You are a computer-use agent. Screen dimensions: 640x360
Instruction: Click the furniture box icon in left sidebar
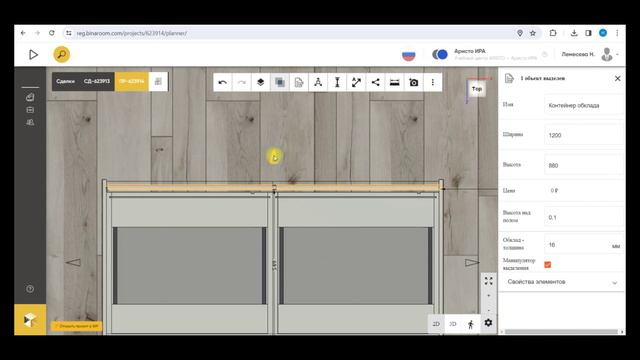30,110
